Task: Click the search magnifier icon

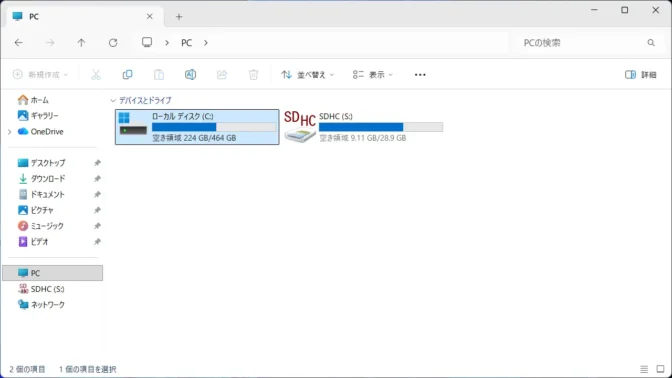Action: 651,42
